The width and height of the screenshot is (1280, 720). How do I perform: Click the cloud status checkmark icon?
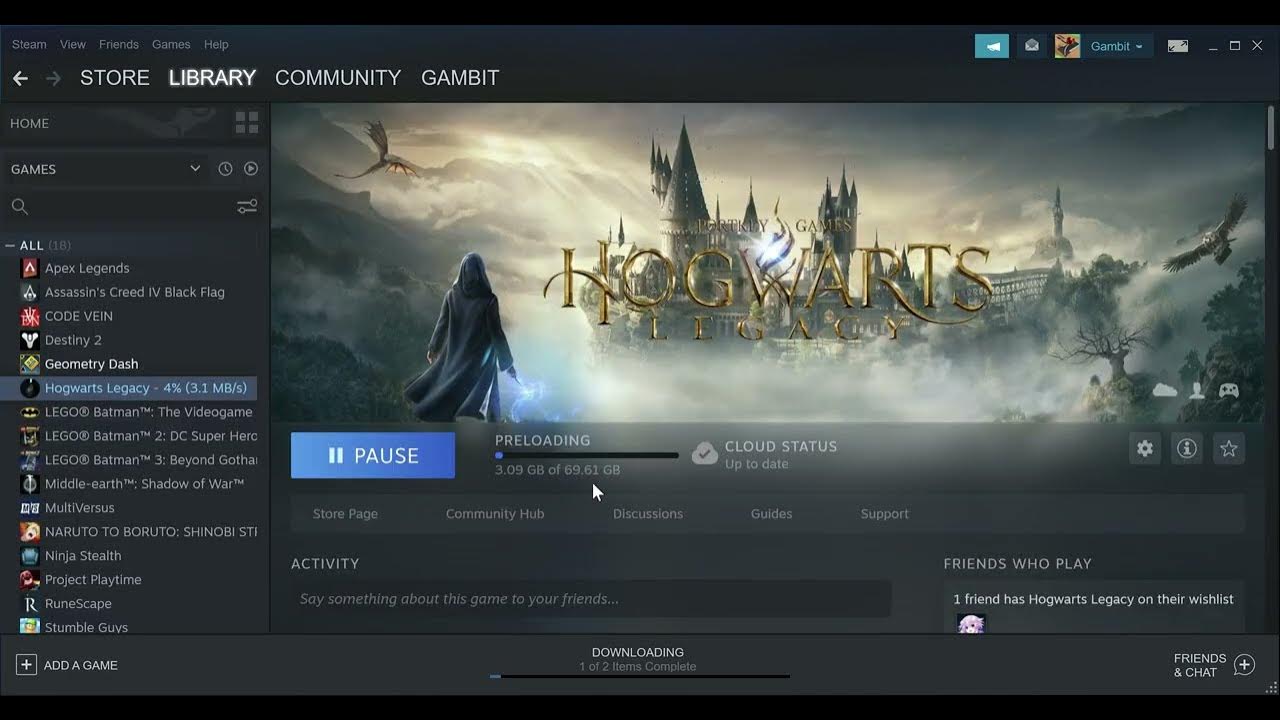[x=705, y=454]
